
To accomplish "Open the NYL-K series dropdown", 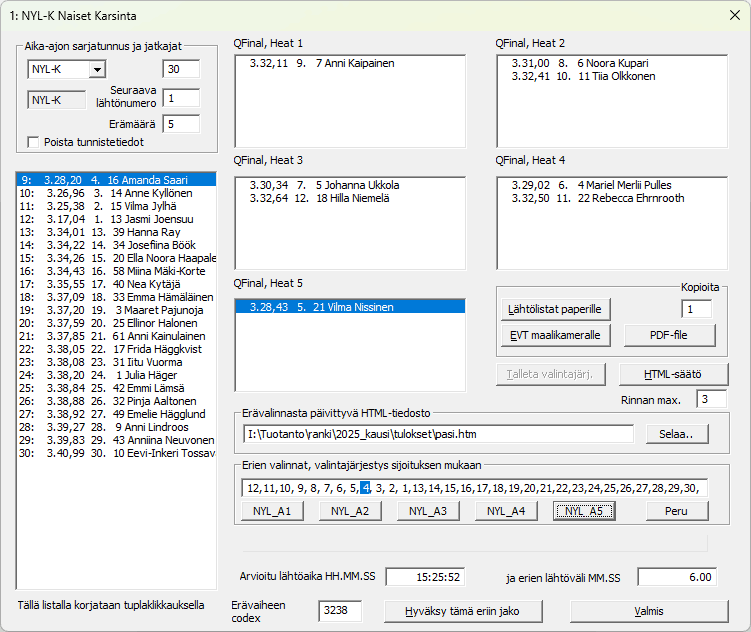I will coord(97,69).
